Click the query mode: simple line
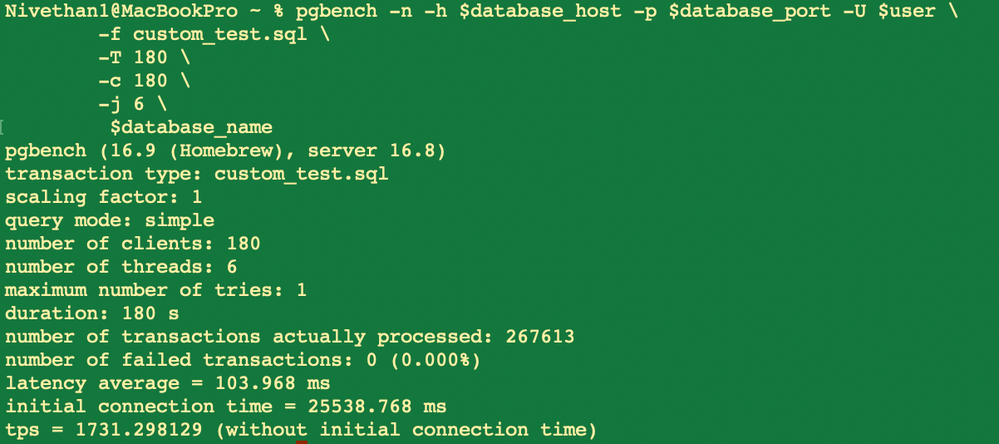Viewport: 999px width, 444px height. click(x=110, y=220)
